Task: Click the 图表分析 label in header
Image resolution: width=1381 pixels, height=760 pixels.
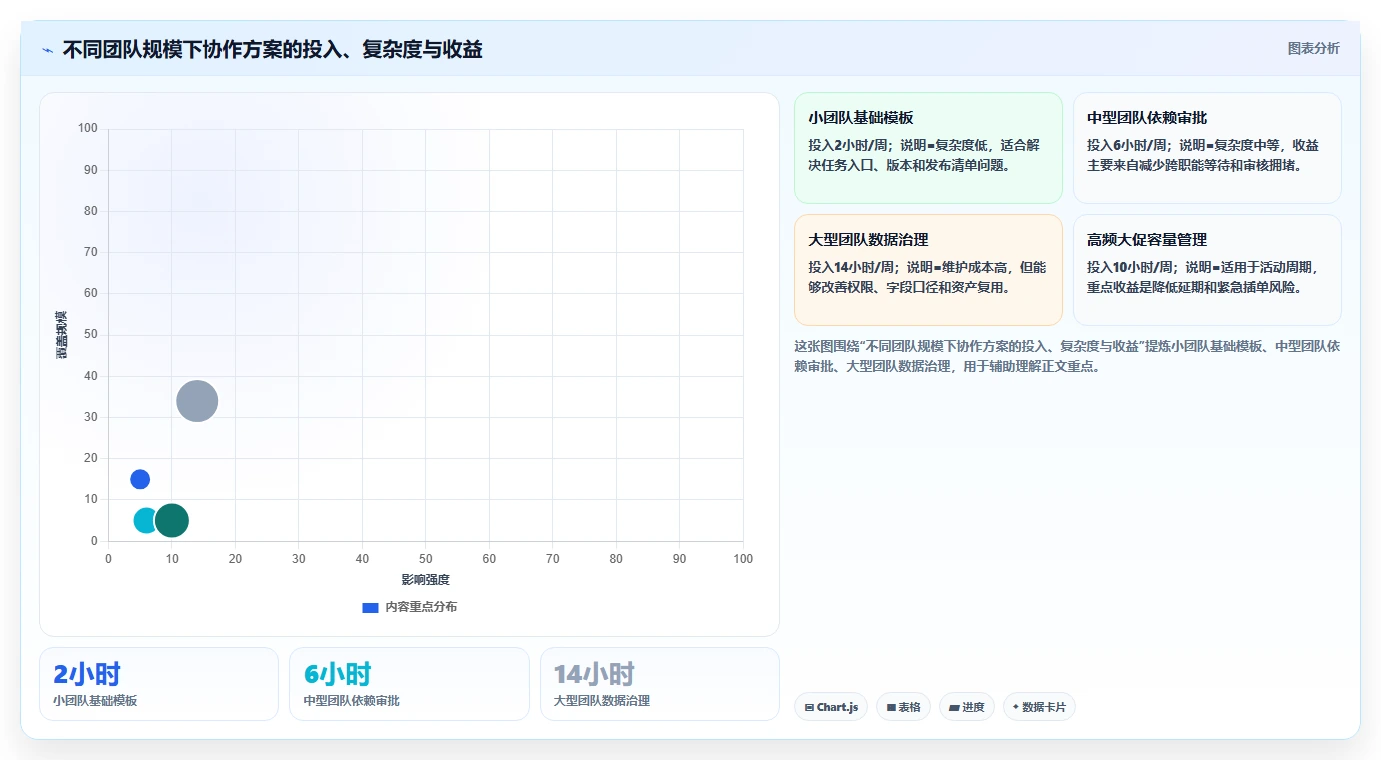Action: 1313,48
